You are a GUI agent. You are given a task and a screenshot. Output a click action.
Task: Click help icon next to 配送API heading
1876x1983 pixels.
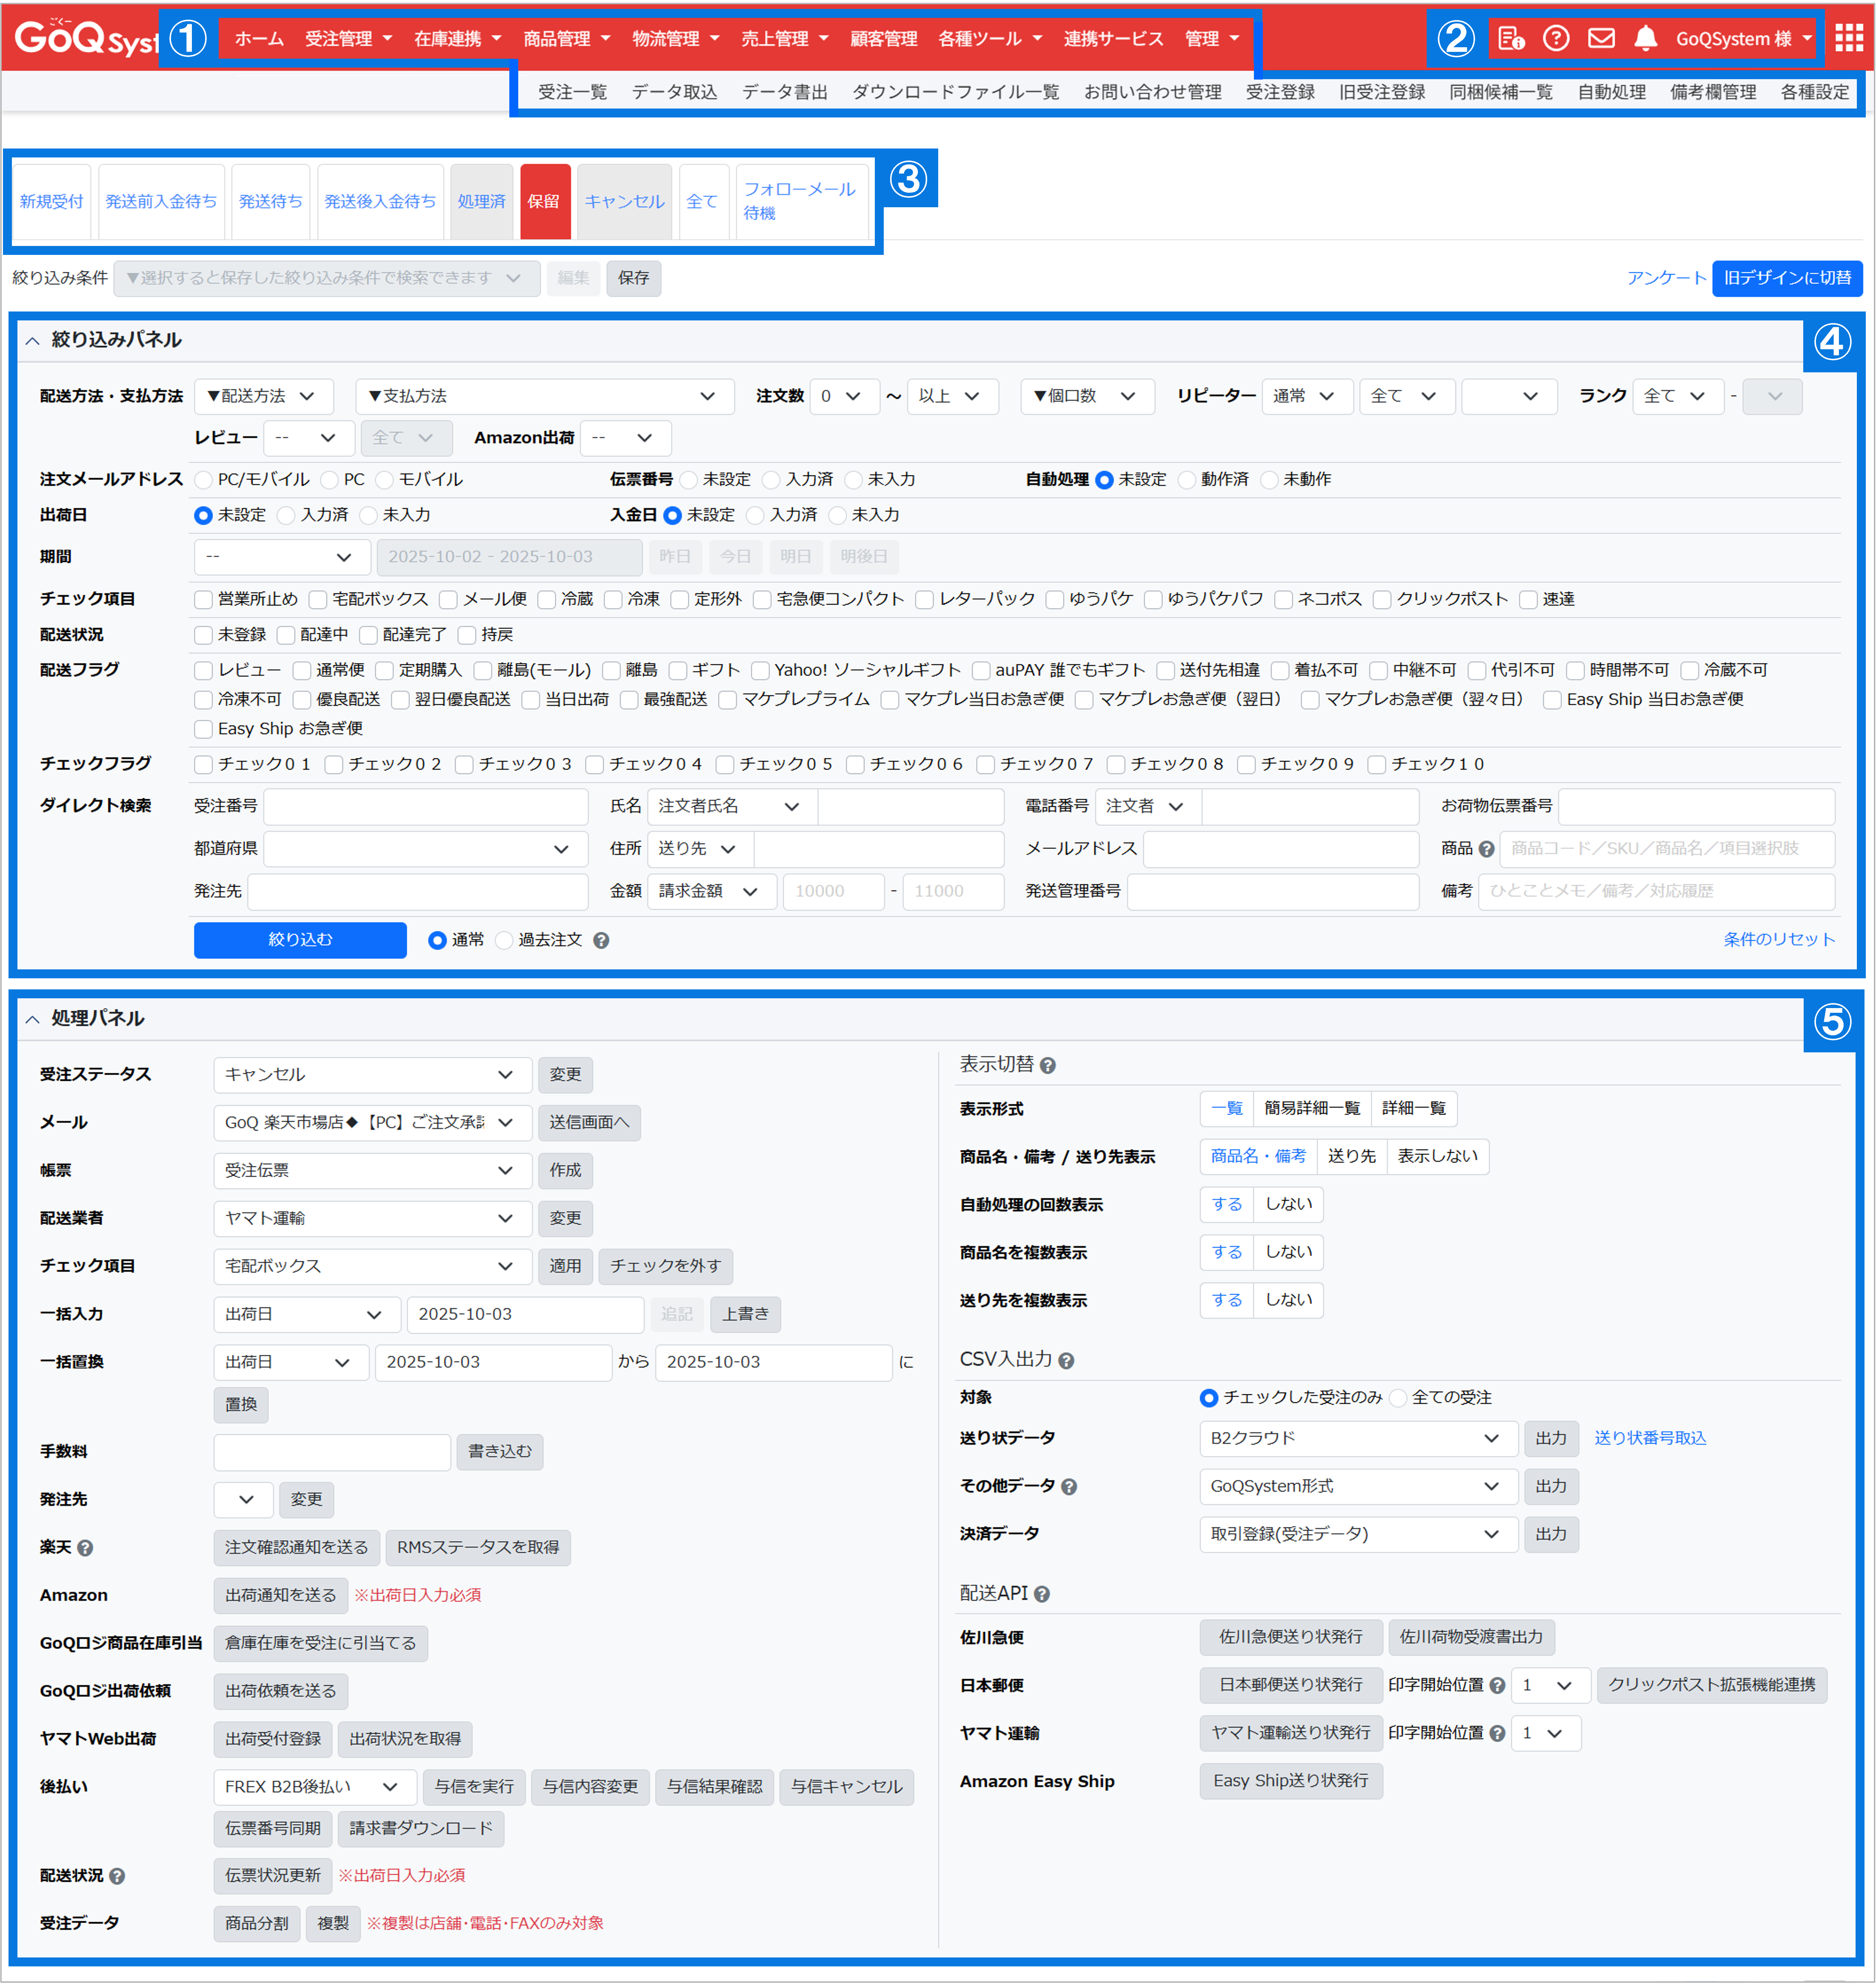[x=1041, y=1595]
